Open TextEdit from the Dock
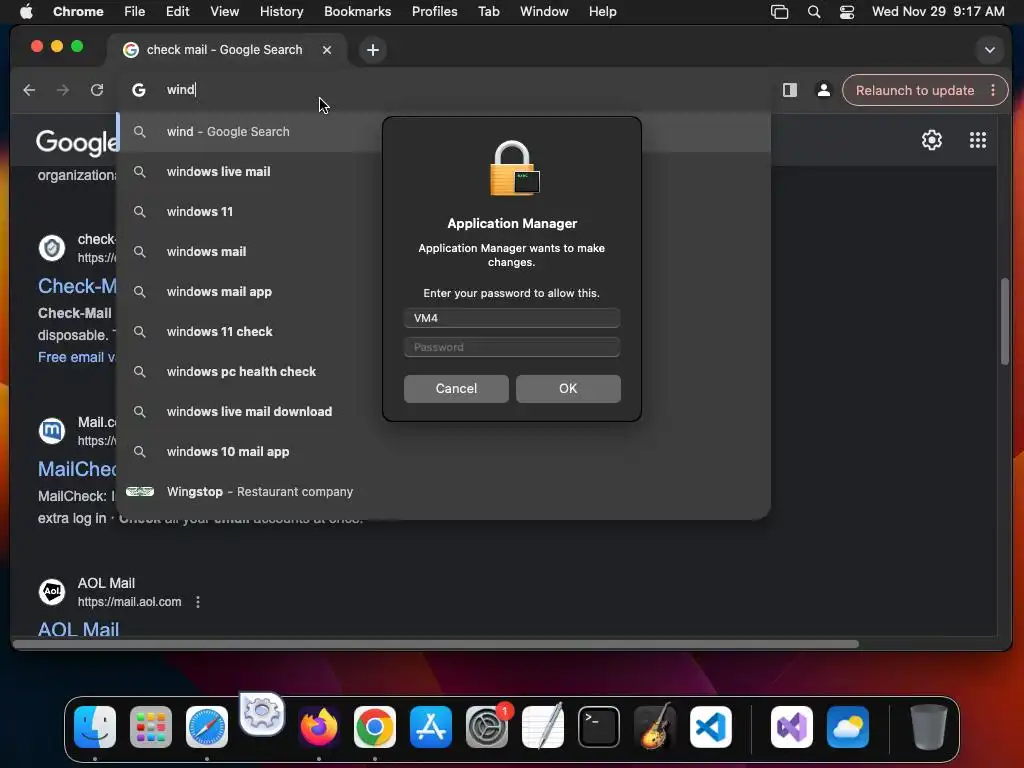Screen dimensions: 1024x768 tap(543, 727)
